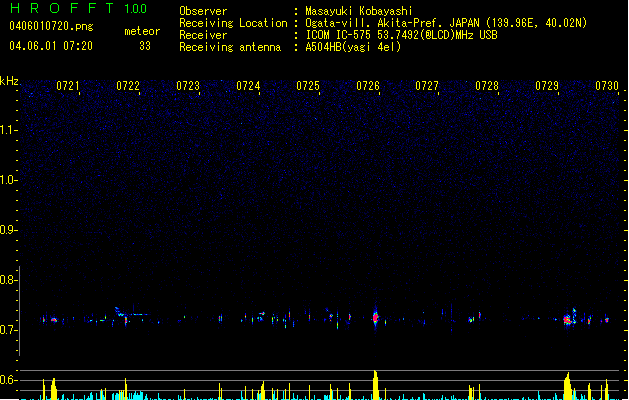
Task: Click the 0.7 kHz axis label
Action: point(8,330)
